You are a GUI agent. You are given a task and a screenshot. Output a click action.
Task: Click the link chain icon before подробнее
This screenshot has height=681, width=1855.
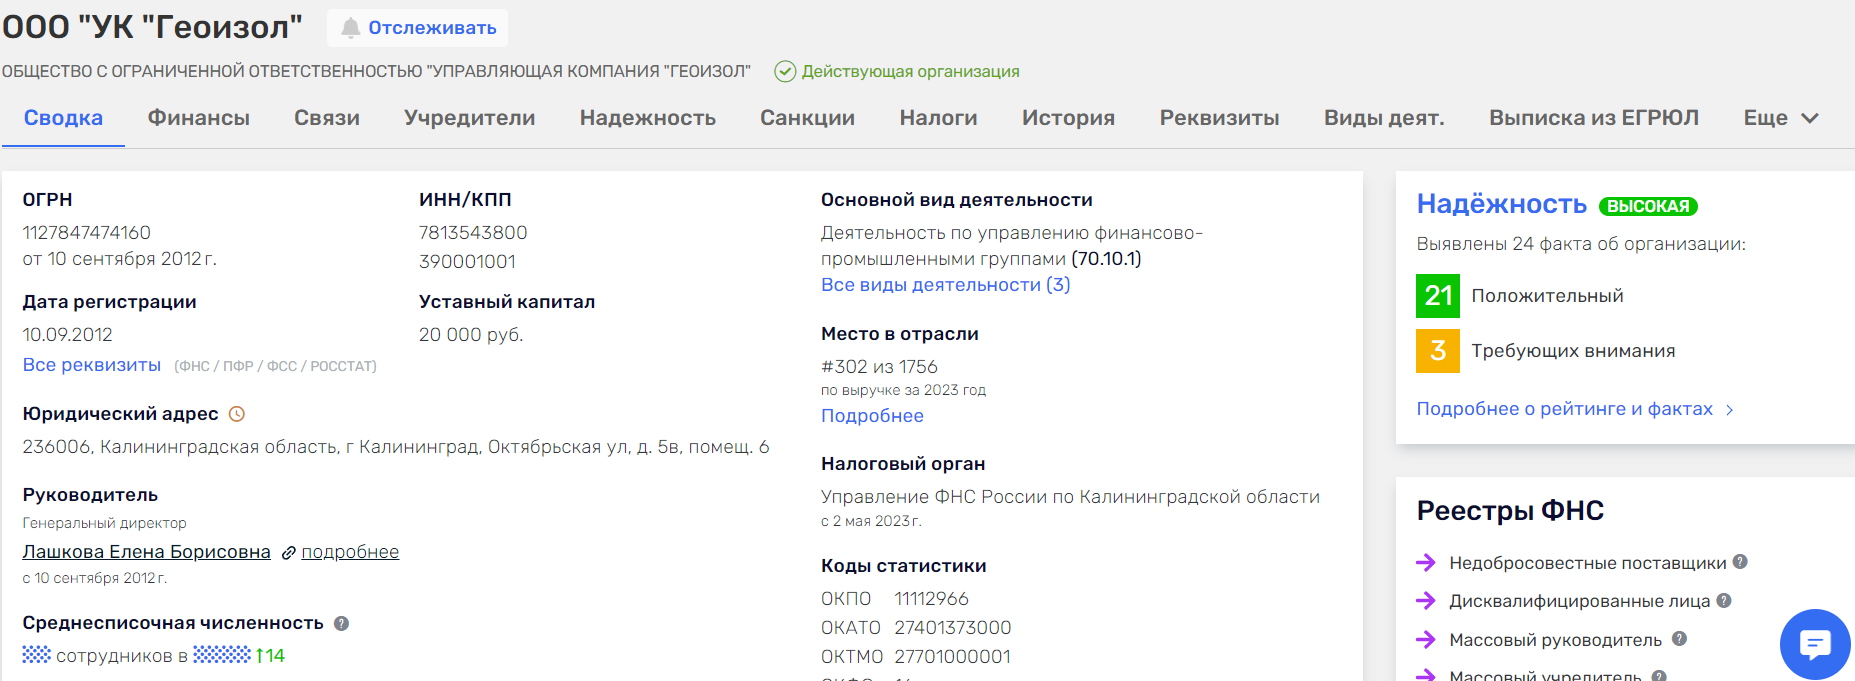pos(288,553)
